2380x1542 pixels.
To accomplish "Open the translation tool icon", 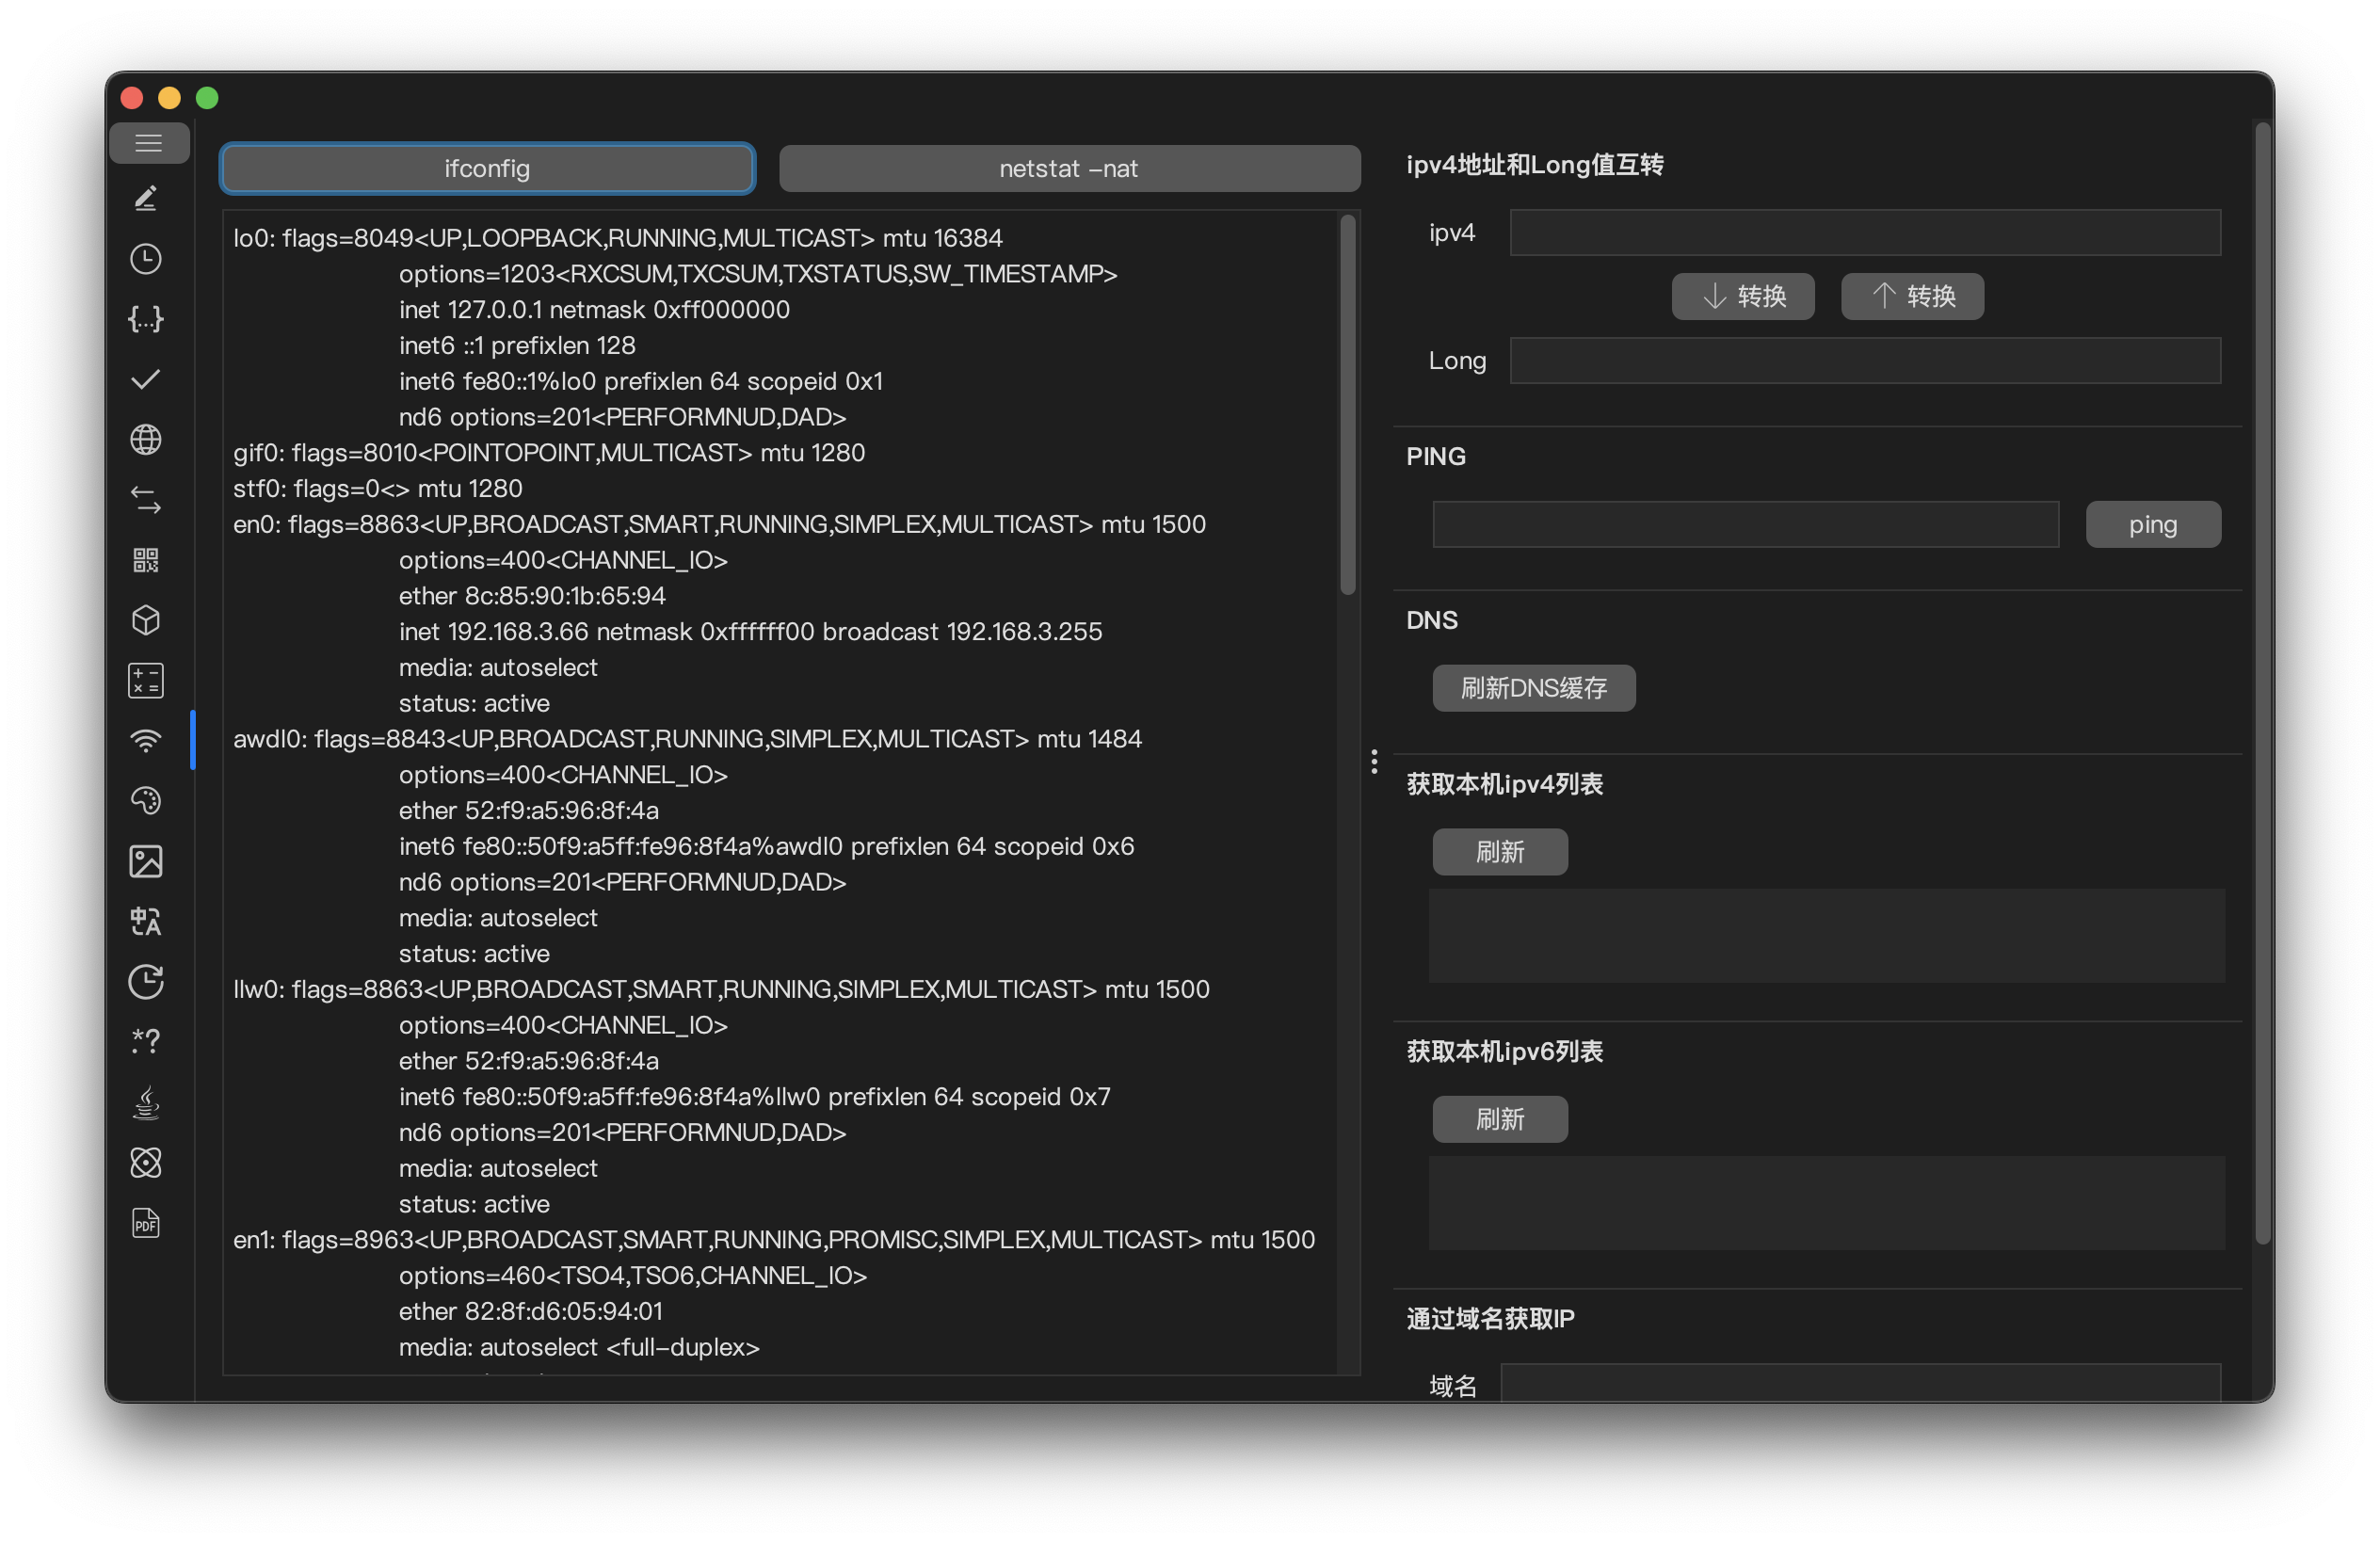I will tap(146, 921).
